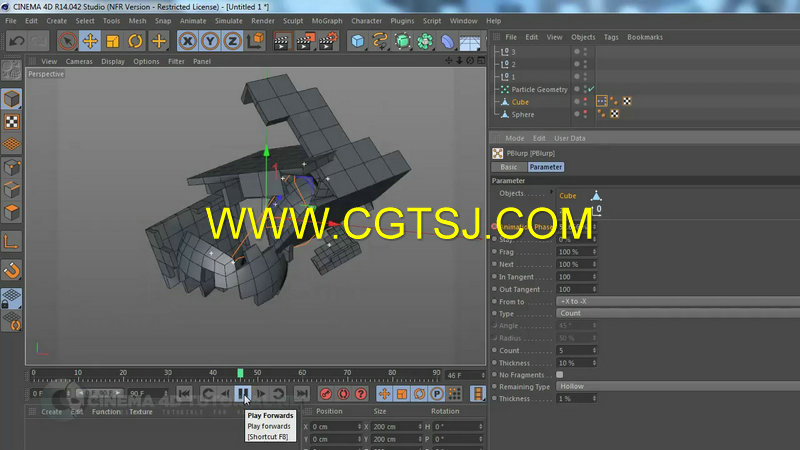Click the Size X 200 cm field
The image size is (800, 450).
click(x=397, y=427)
